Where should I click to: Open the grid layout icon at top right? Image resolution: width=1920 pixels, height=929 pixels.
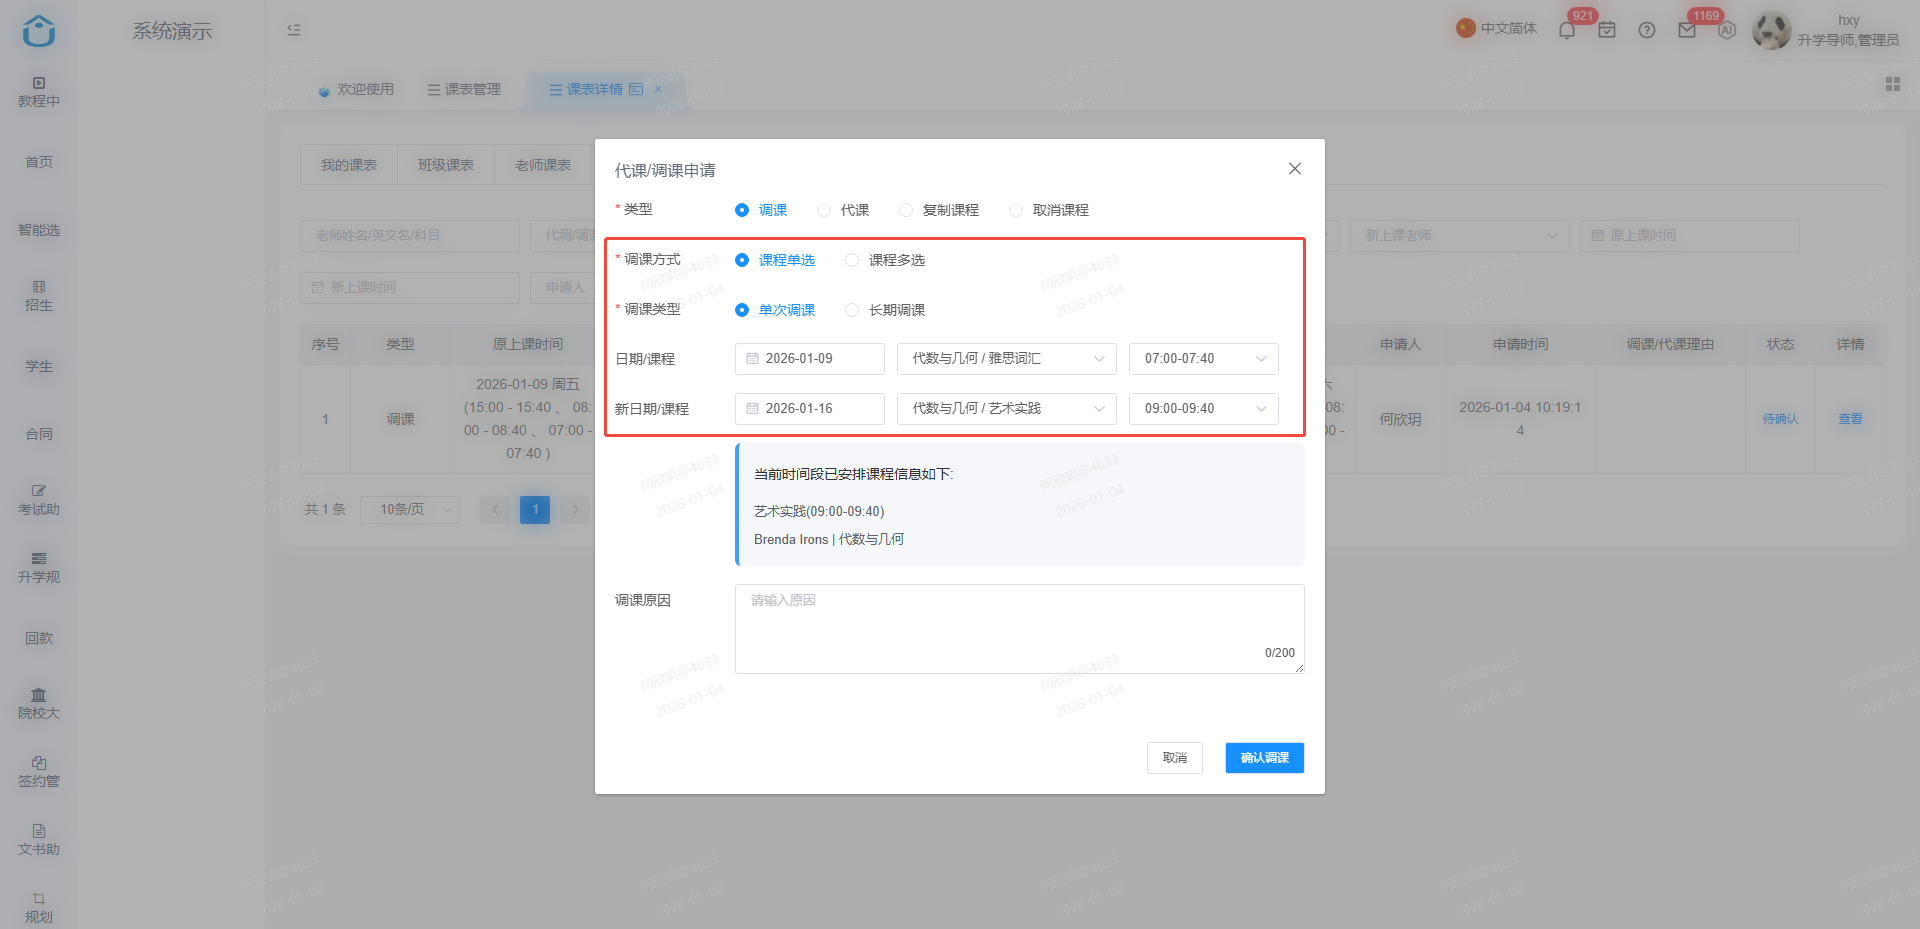pyautogui.click(x=1893, y=84)
